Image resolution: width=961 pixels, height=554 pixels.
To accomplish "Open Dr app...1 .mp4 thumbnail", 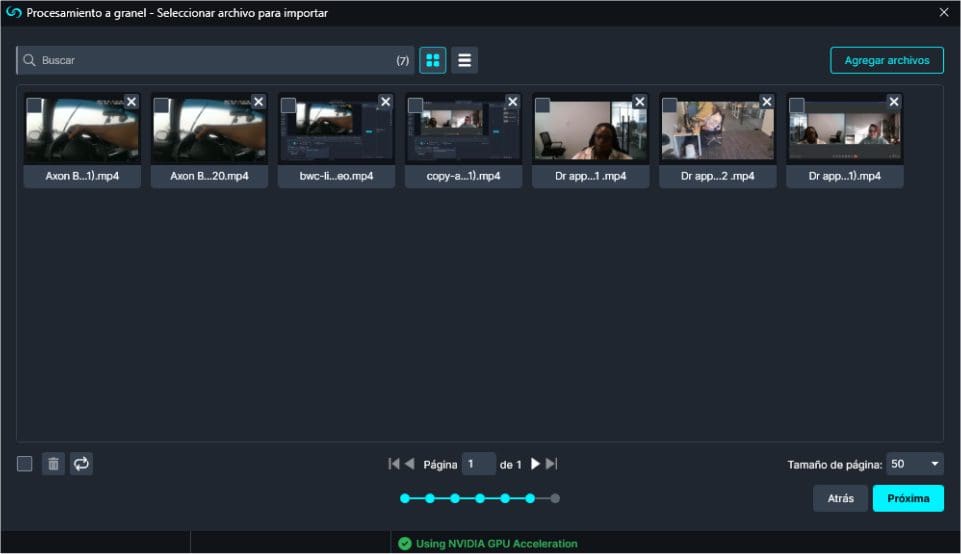I will pyautogui.click(x=591, y=130).
